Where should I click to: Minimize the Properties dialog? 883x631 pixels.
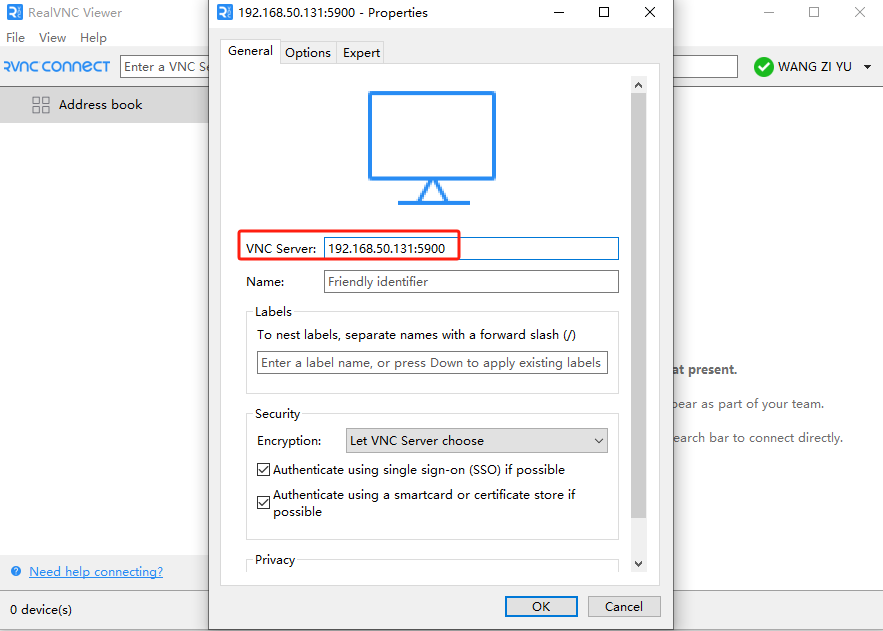pyautogui.click(x=559, y=12)
